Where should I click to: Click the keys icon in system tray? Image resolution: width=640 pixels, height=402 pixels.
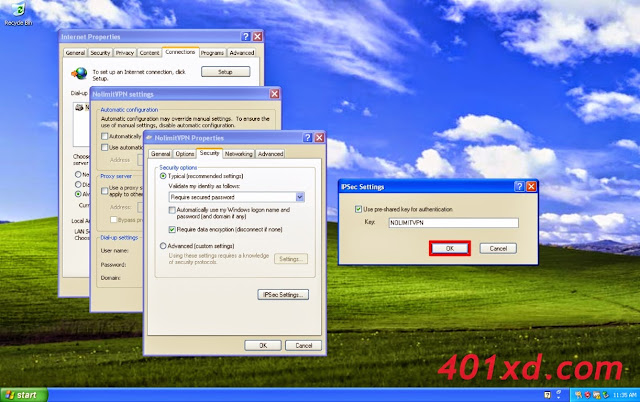tap(578, 395)
